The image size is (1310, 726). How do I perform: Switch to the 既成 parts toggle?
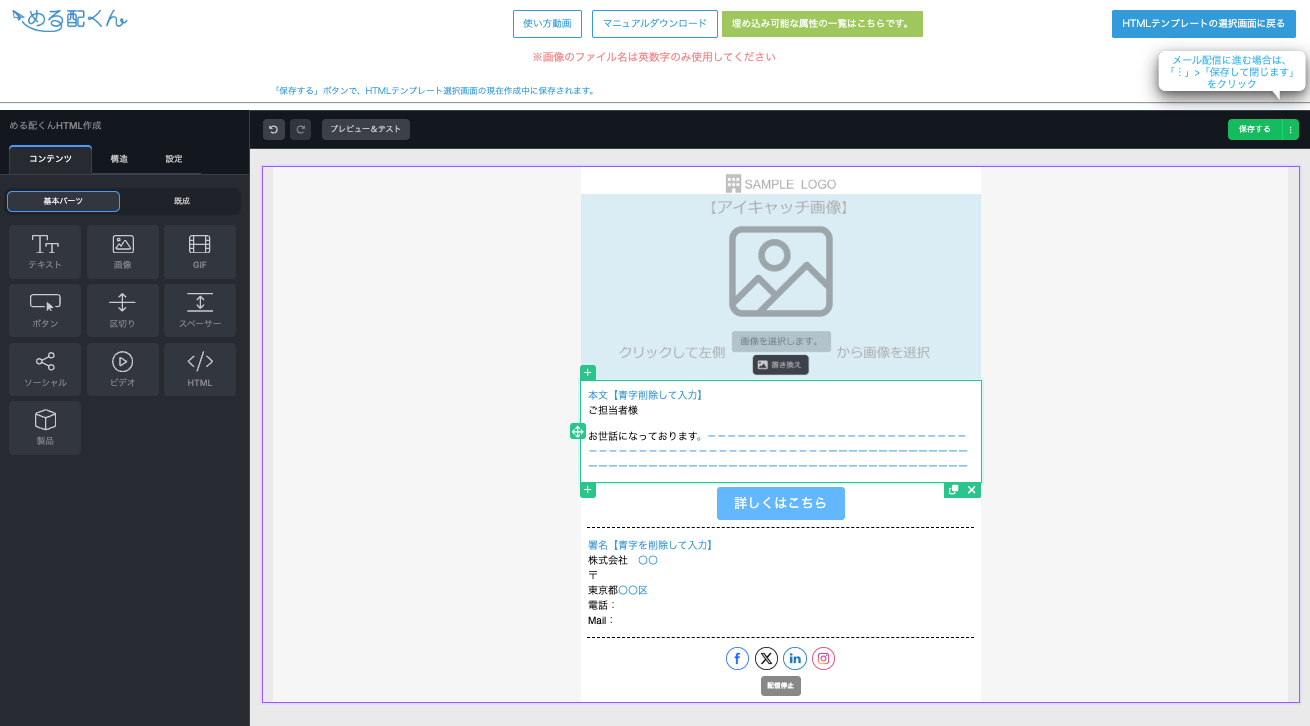point(181,202)
